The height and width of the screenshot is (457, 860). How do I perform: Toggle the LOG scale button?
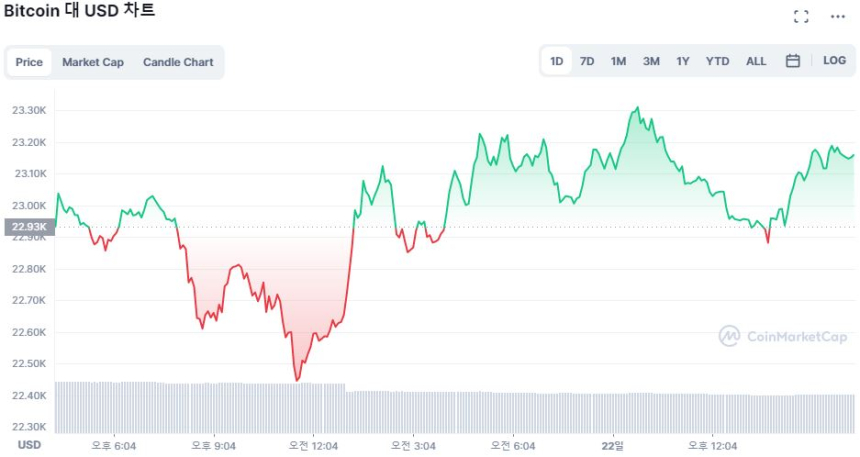[834, 61]
